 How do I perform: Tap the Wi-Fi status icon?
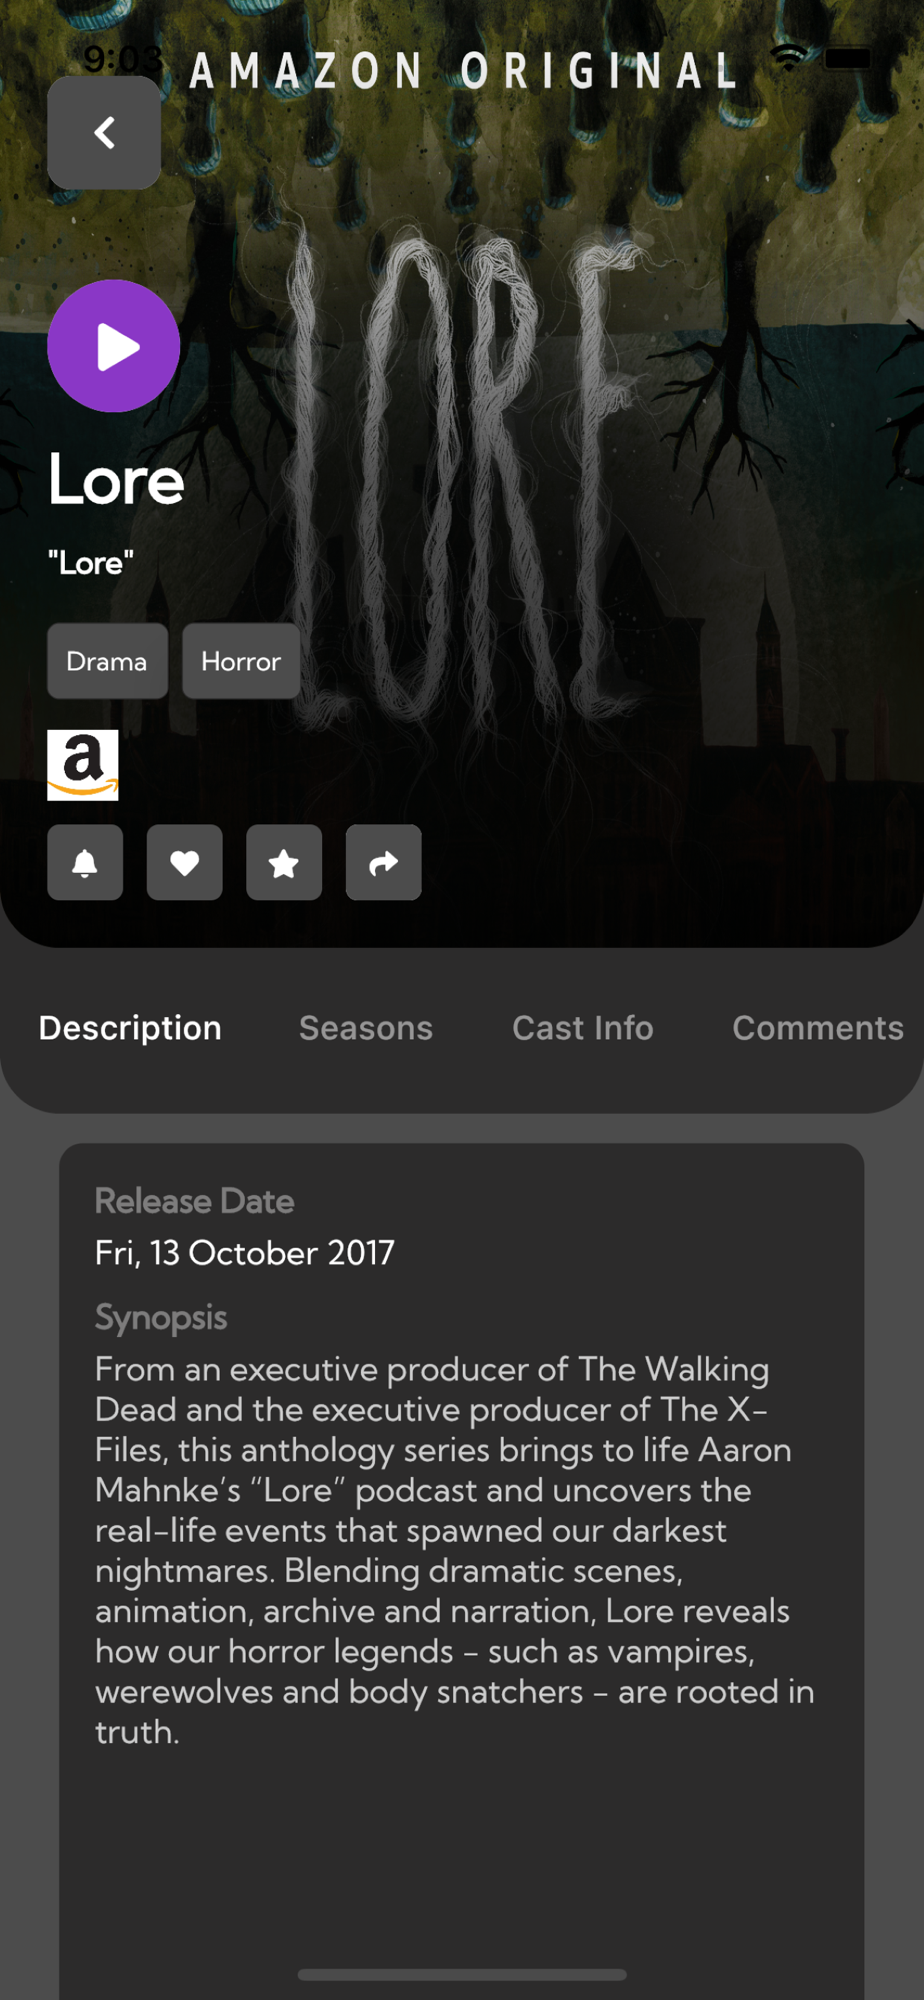click(x=789, y=58)
